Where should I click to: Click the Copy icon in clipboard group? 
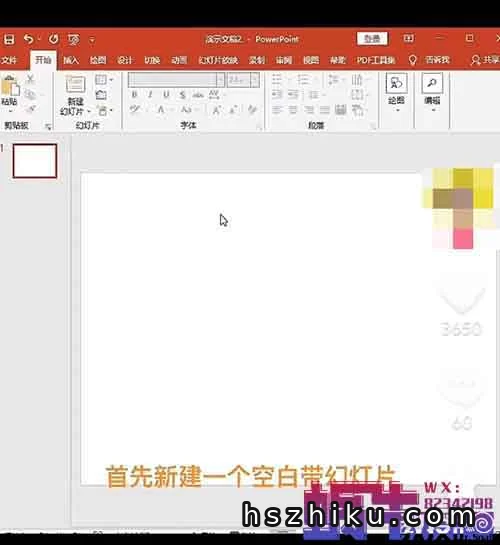pos(31,94)
